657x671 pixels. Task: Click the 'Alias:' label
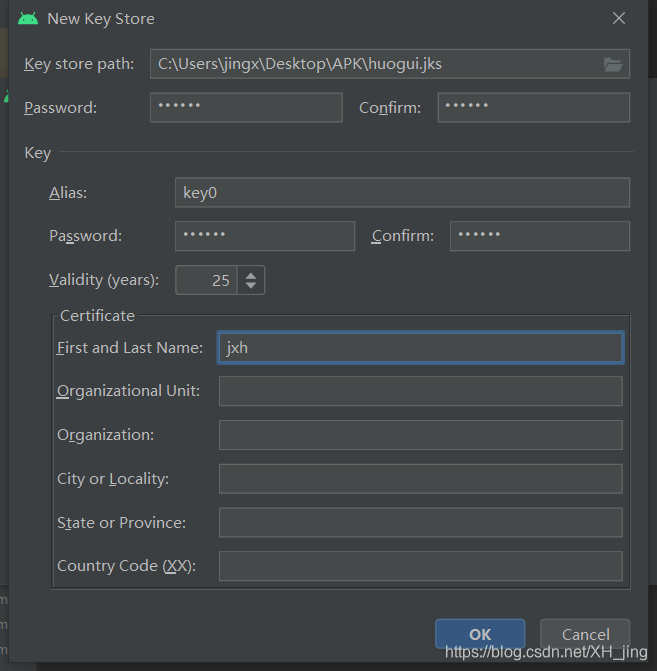click(x=68, y=193)
